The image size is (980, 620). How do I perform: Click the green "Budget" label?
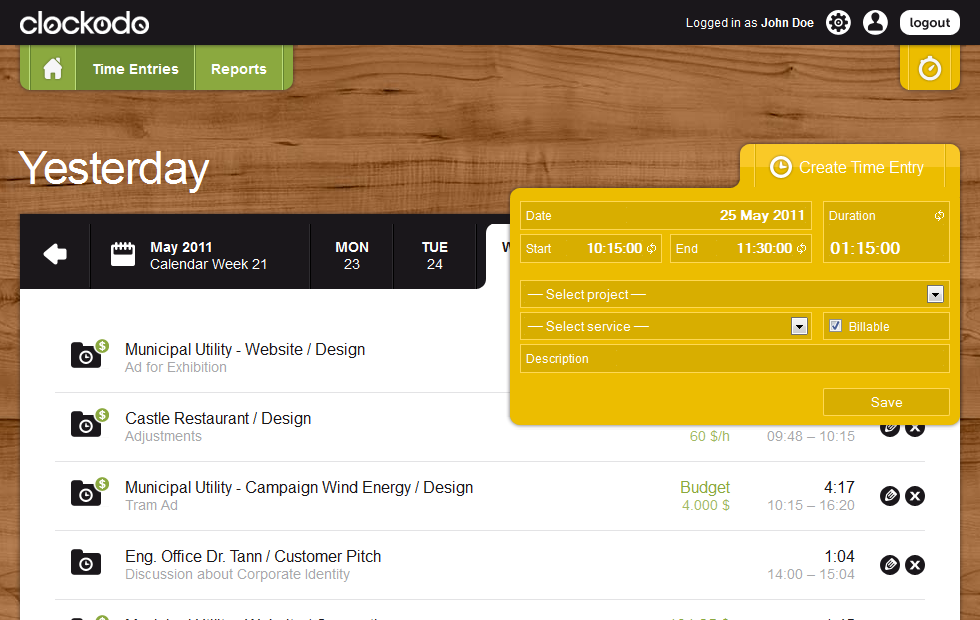click(705, 488)
